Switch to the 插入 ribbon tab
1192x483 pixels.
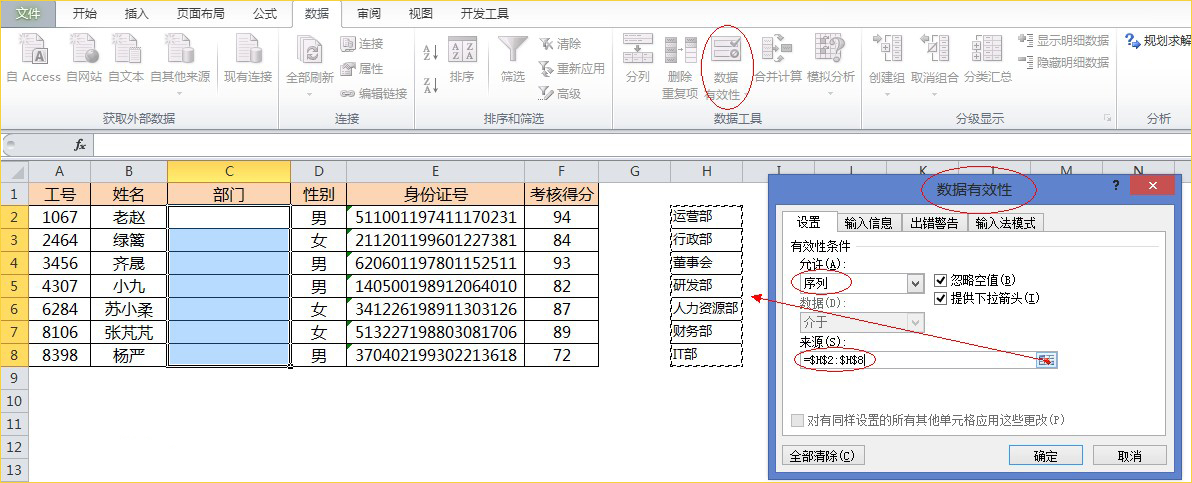[136, 14]
